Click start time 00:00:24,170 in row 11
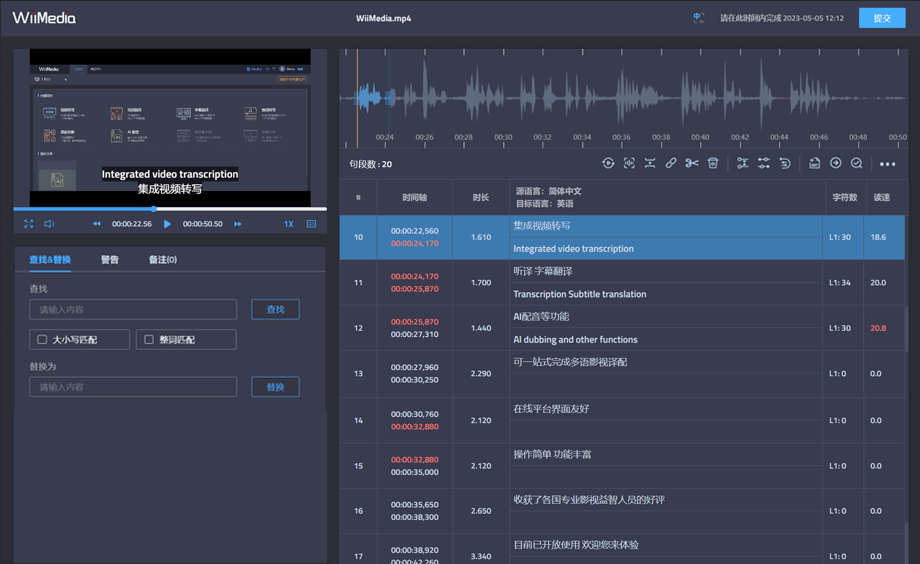This screenshot has width=920, height=564. 414,276
